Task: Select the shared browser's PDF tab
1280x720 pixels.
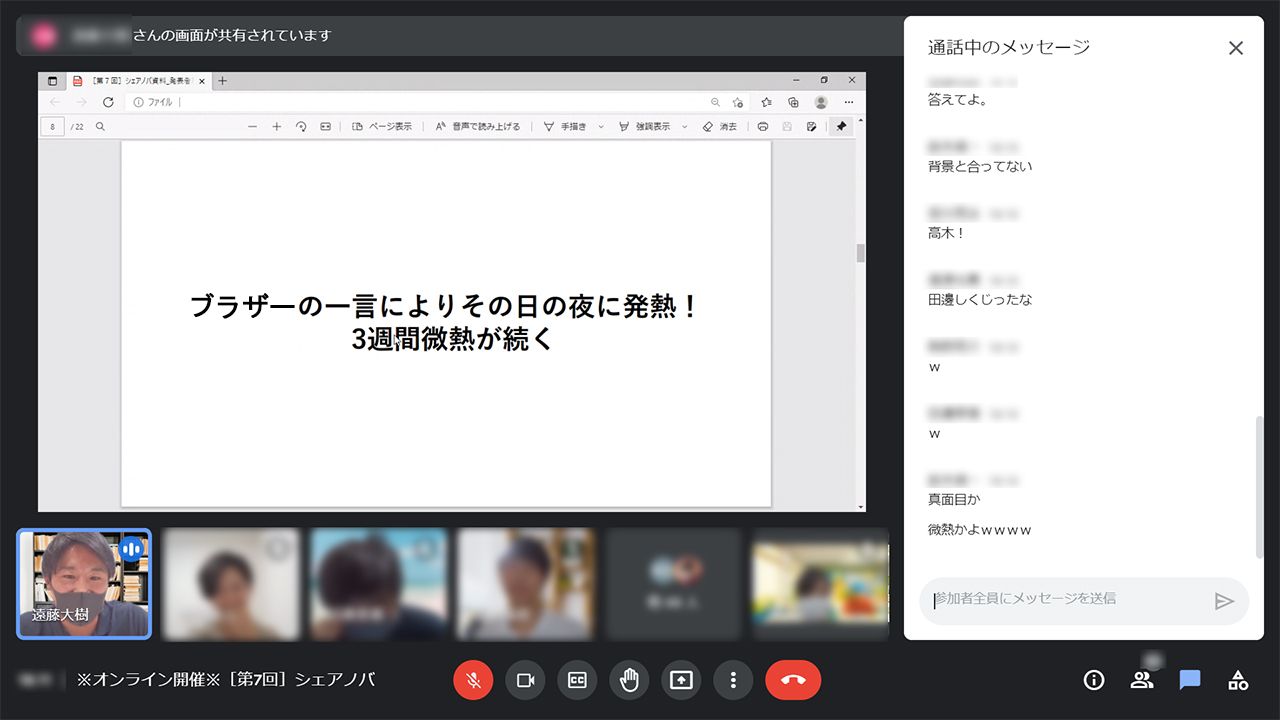Action: (x=137, y=81)
